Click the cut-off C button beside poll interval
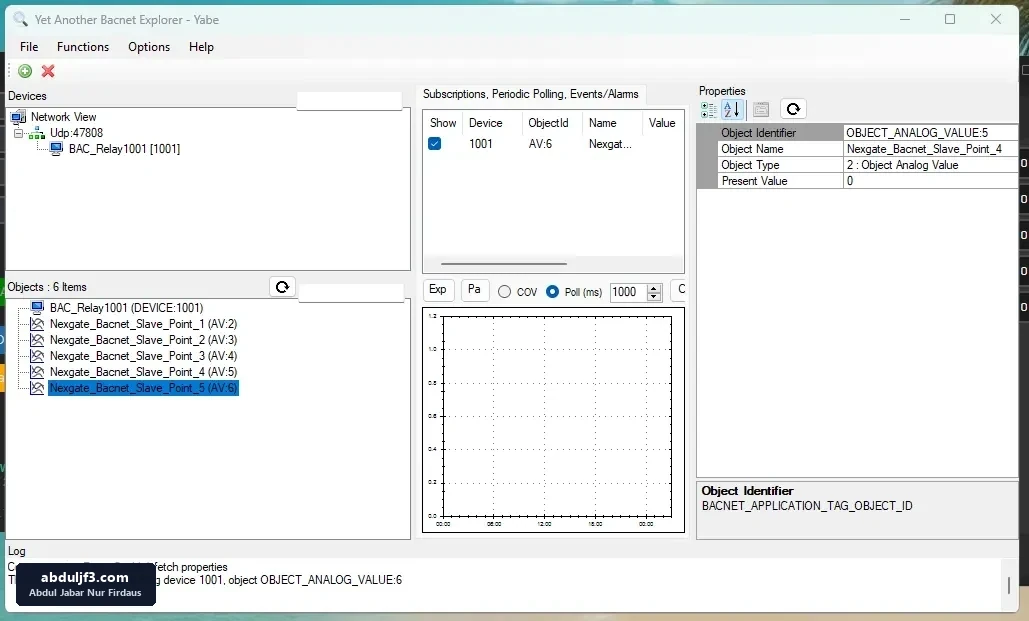The image size is (1029, 621). (679, 289)
